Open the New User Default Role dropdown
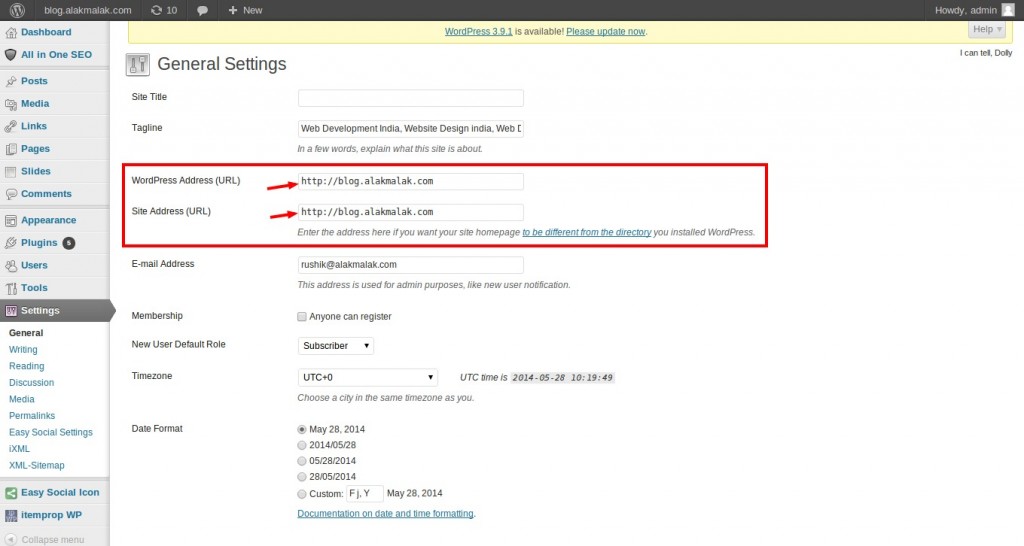1024x546 pixels. (x=336, y=345)
